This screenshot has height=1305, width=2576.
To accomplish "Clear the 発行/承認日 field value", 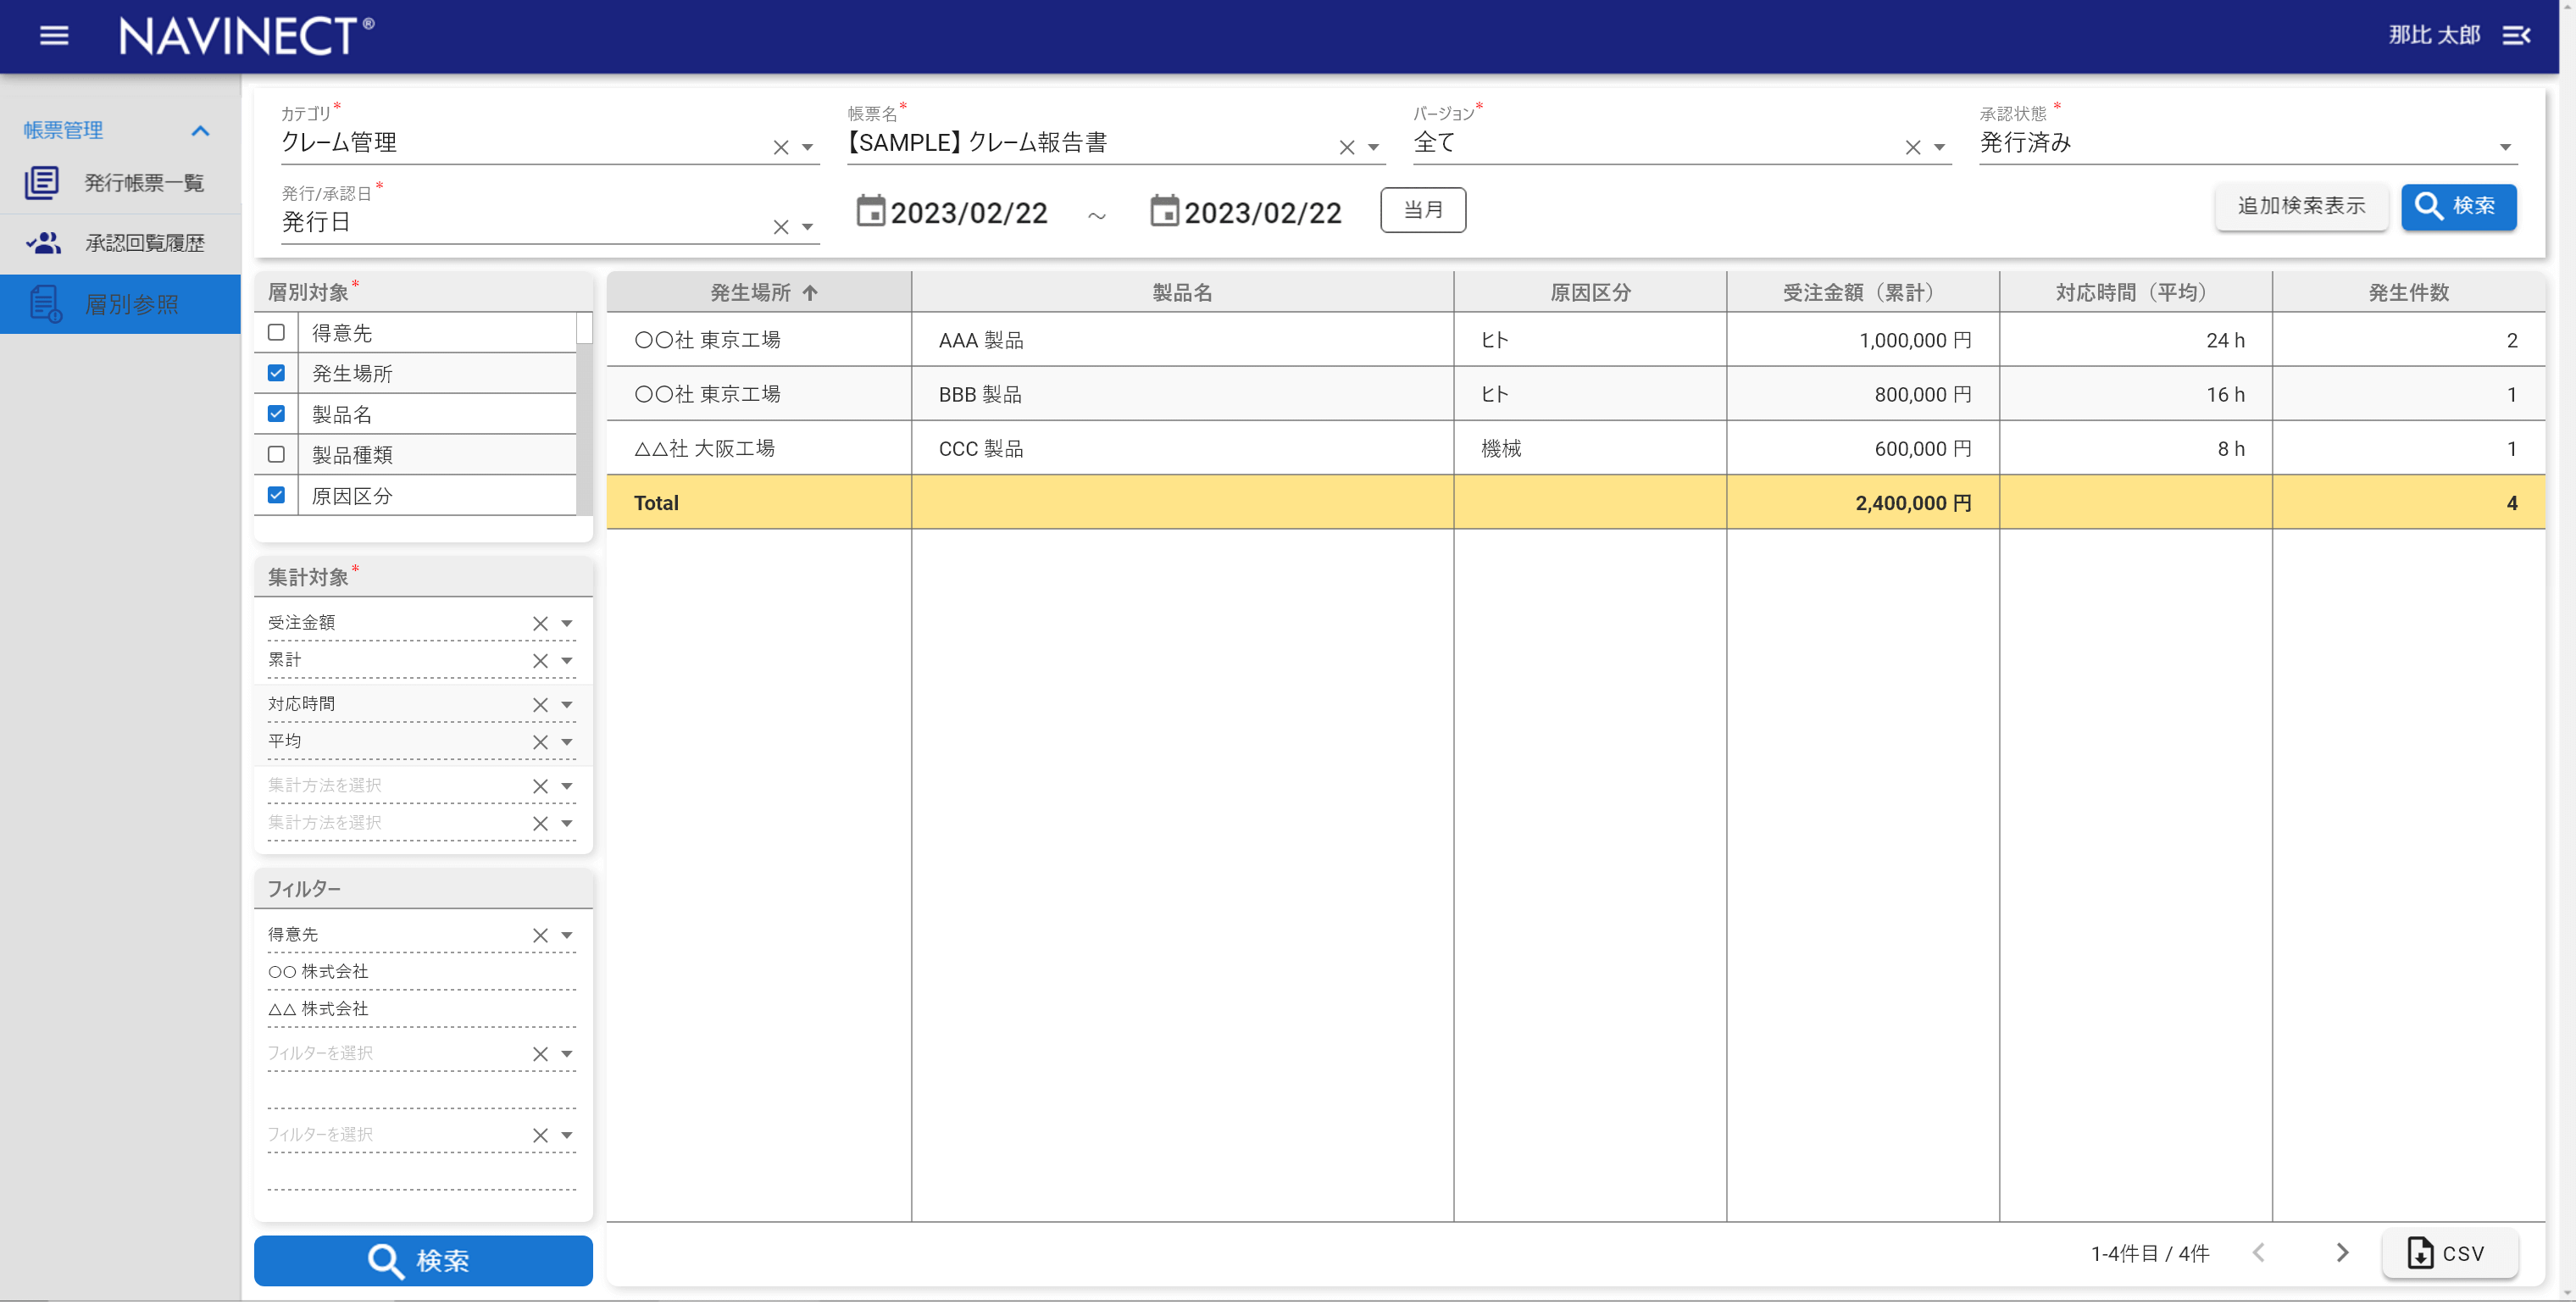I will [x=781, y=227].
